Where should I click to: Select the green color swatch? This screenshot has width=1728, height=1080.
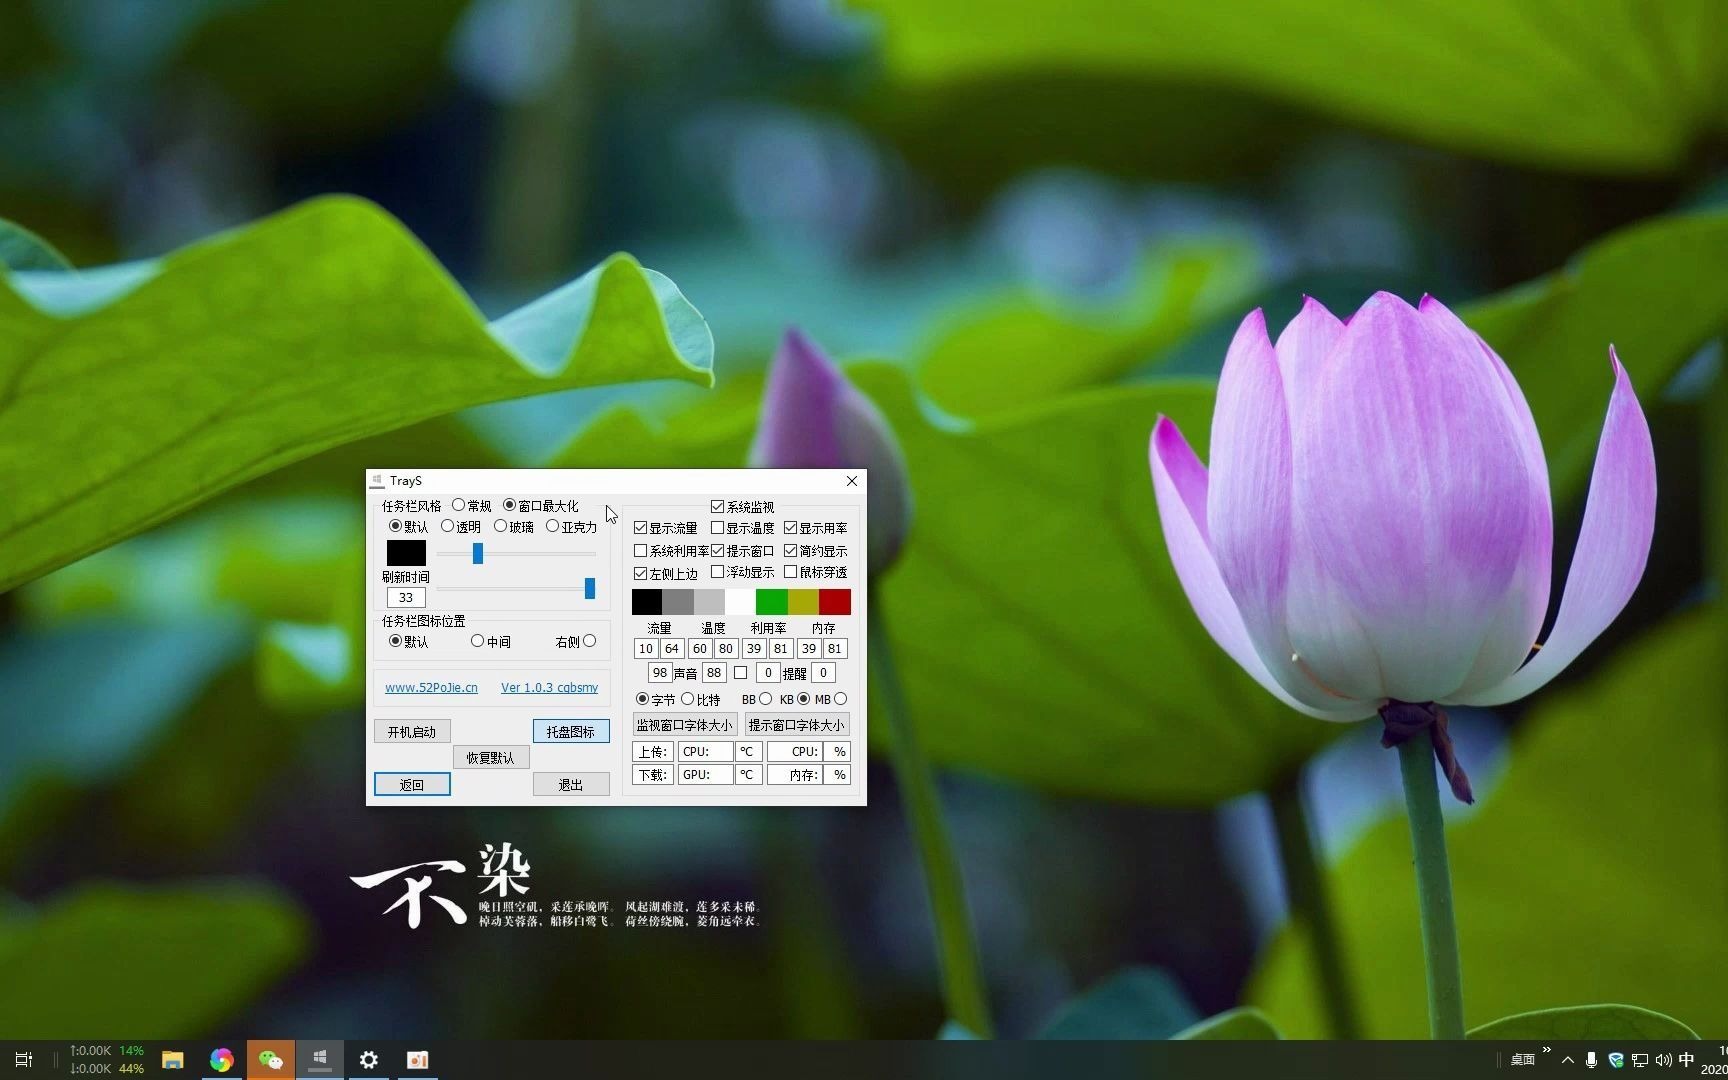click(x=771, y=601)
